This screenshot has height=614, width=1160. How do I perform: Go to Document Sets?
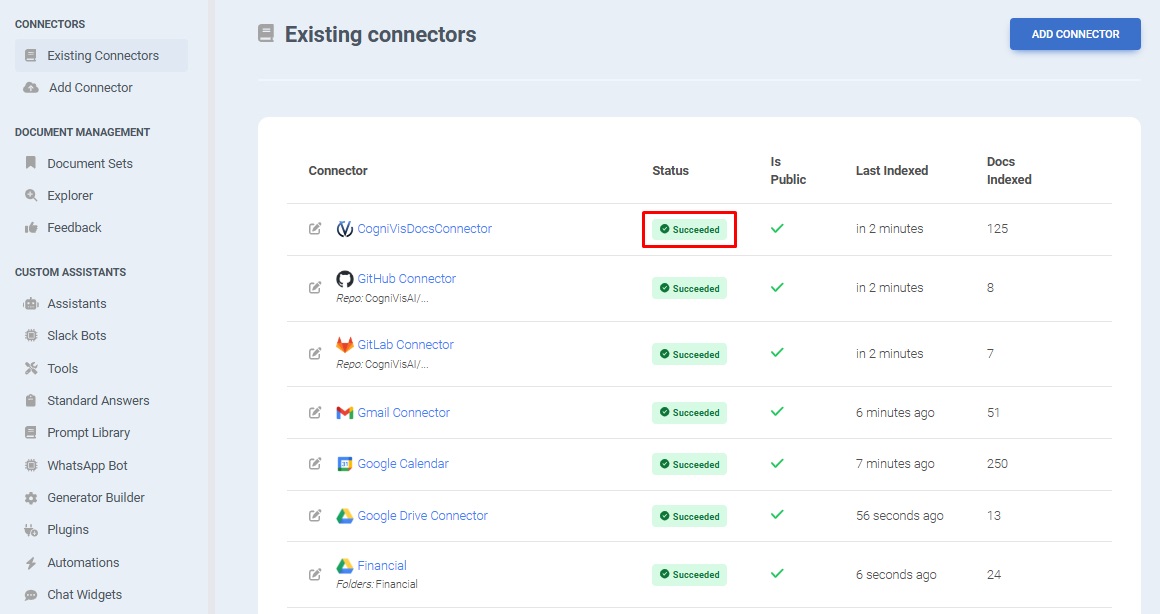tap(90, 163)
